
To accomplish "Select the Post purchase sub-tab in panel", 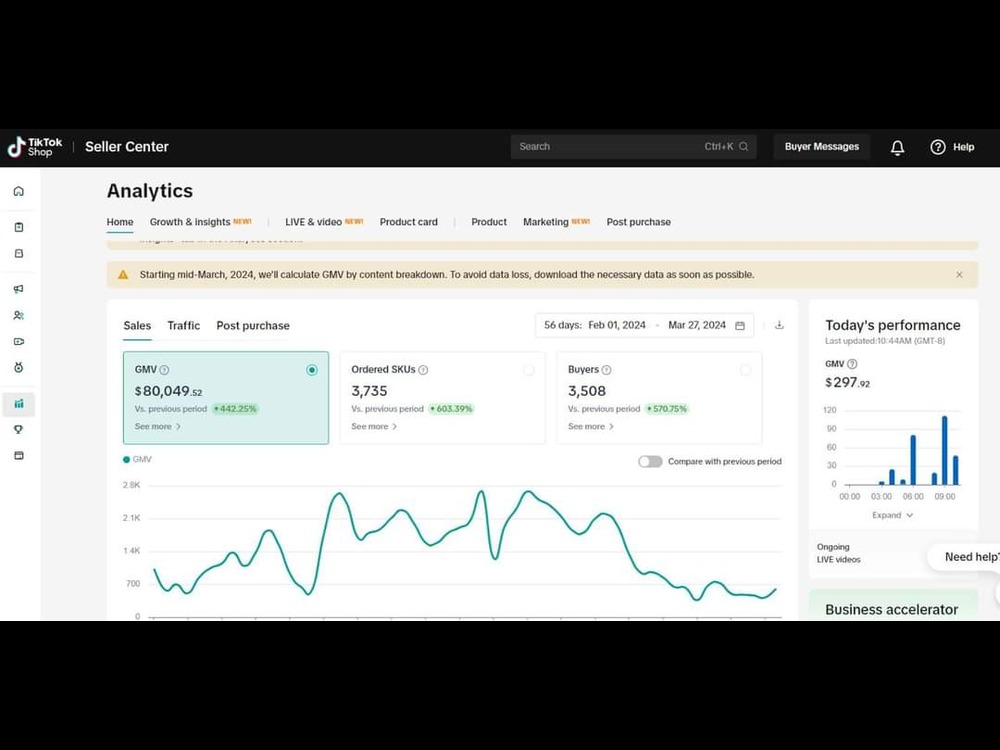I will coord(253,326).
